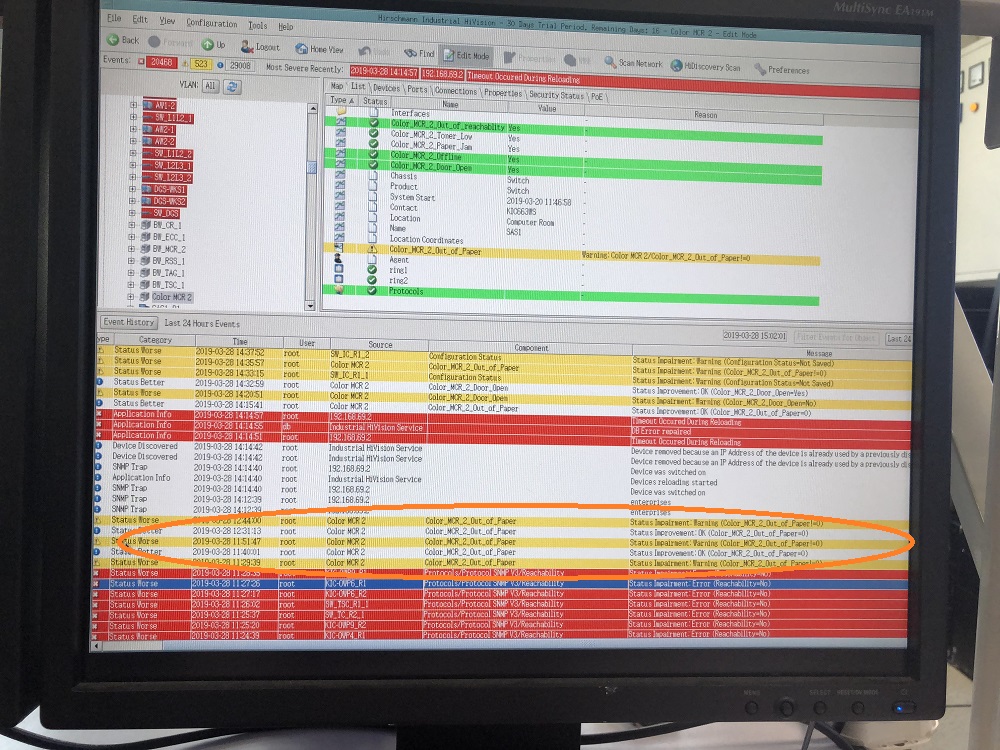Click the VLAN All button

click(x=210, y=87)
